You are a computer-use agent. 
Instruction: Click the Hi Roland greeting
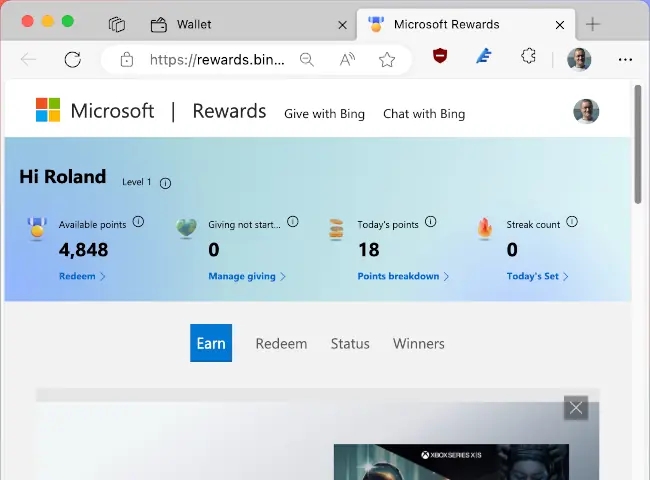pos(63,177)
